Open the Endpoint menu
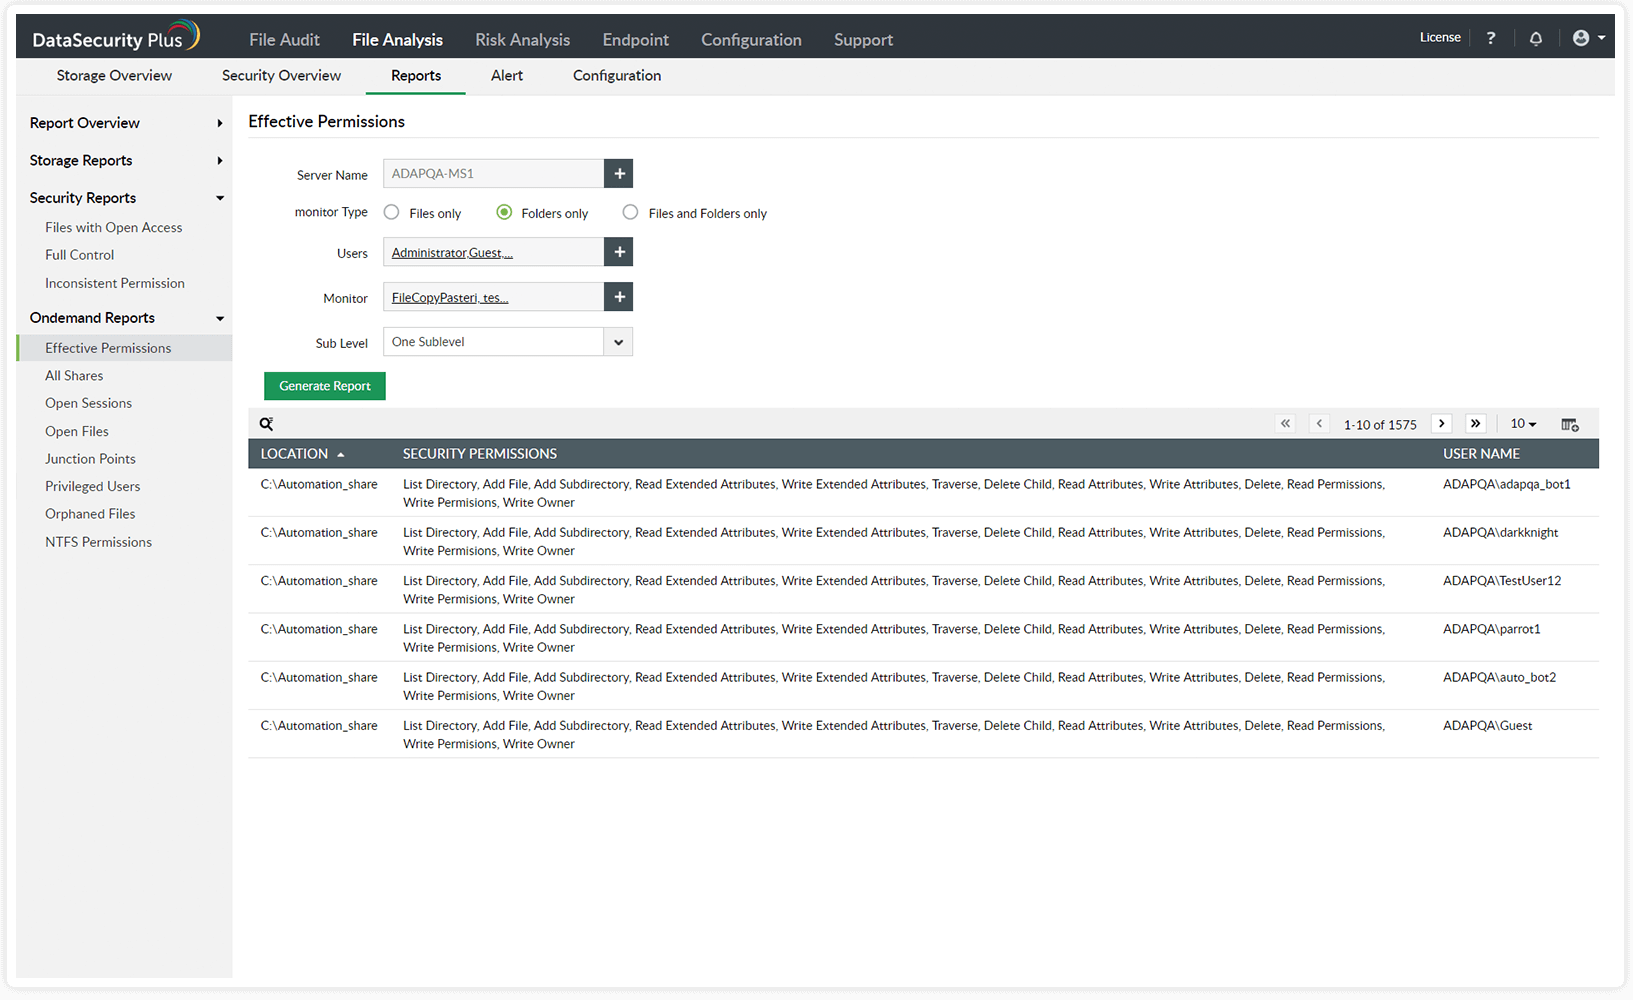The height and width of the screenshot is (1000, 1633). coord(635,40)
